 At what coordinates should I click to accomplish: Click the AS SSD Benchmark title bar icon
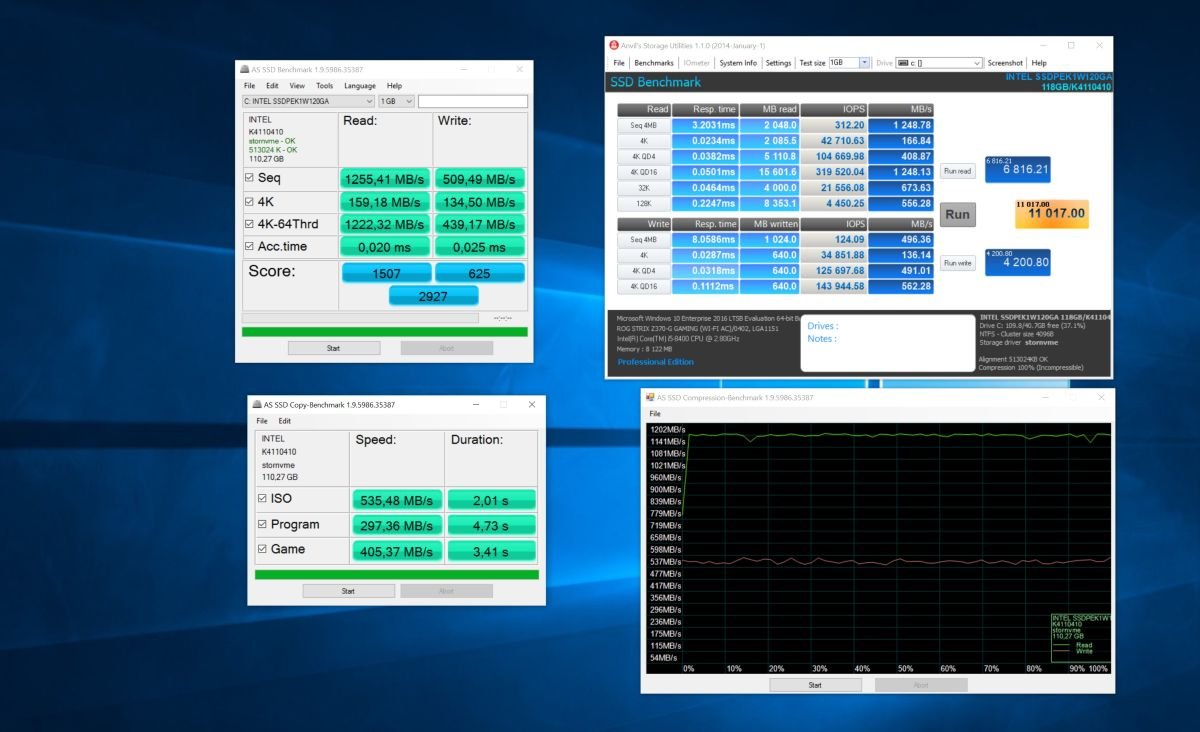point(243,70)
